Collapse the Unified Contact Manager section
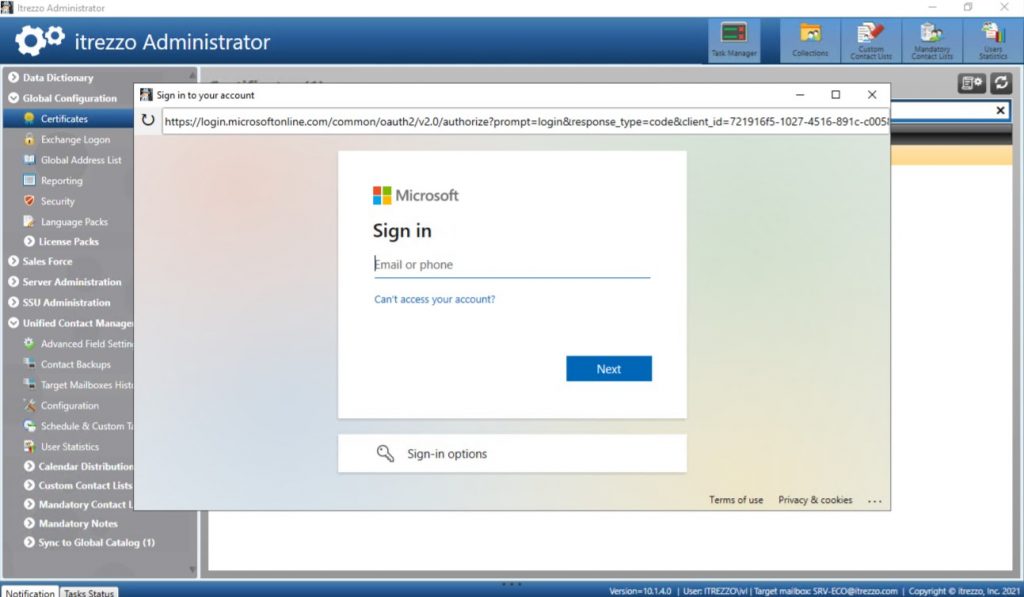This screenshot has height=597, width=1024. tap(13, 323)
